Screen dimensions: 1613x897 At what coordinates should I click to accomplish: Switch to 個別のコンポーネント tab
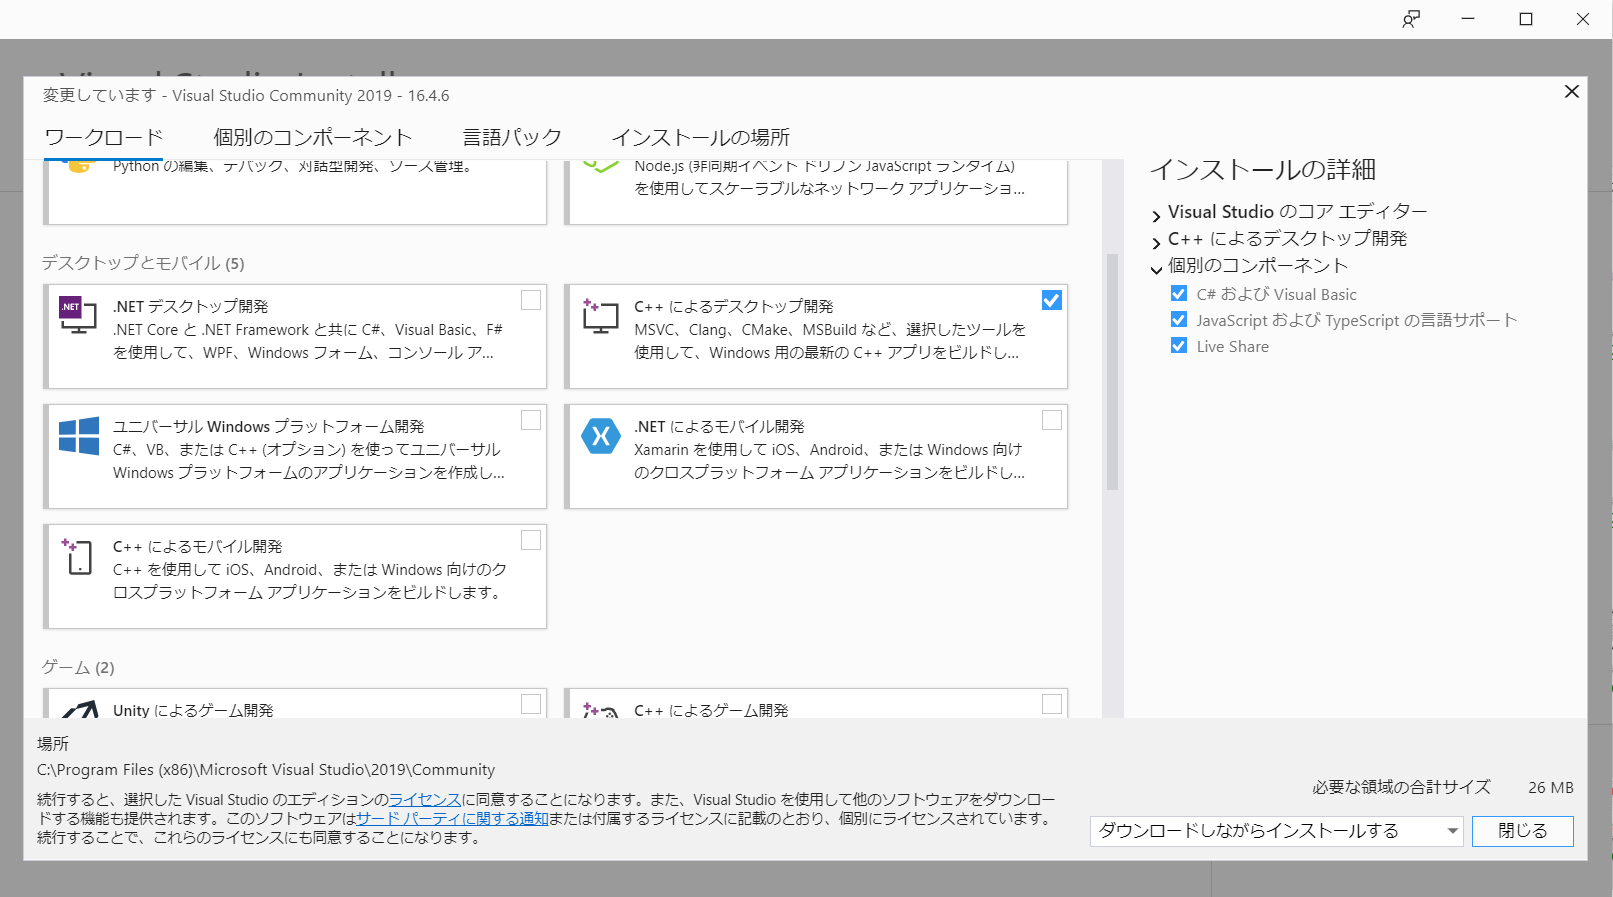tap(313, 137)
